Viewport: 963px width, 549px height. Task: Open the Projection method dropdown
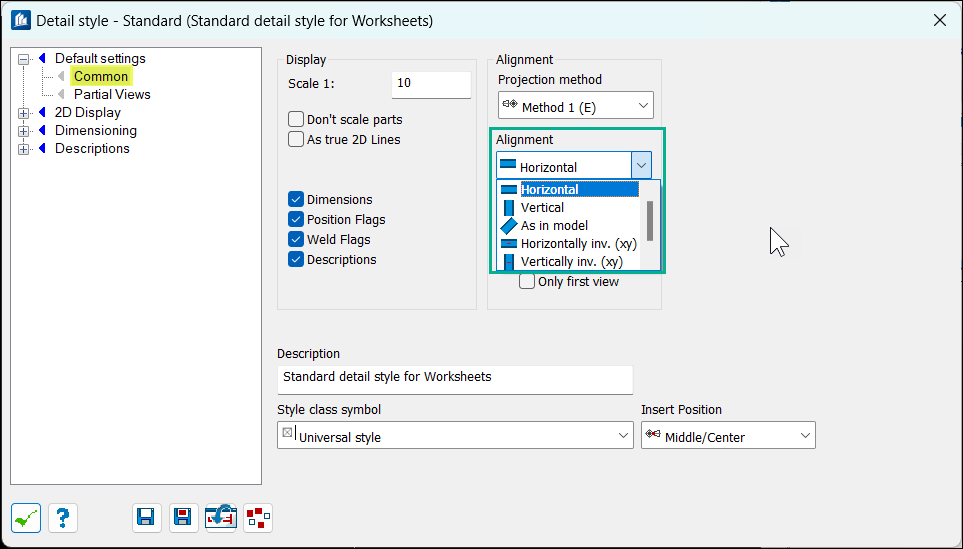coord(575,106)
